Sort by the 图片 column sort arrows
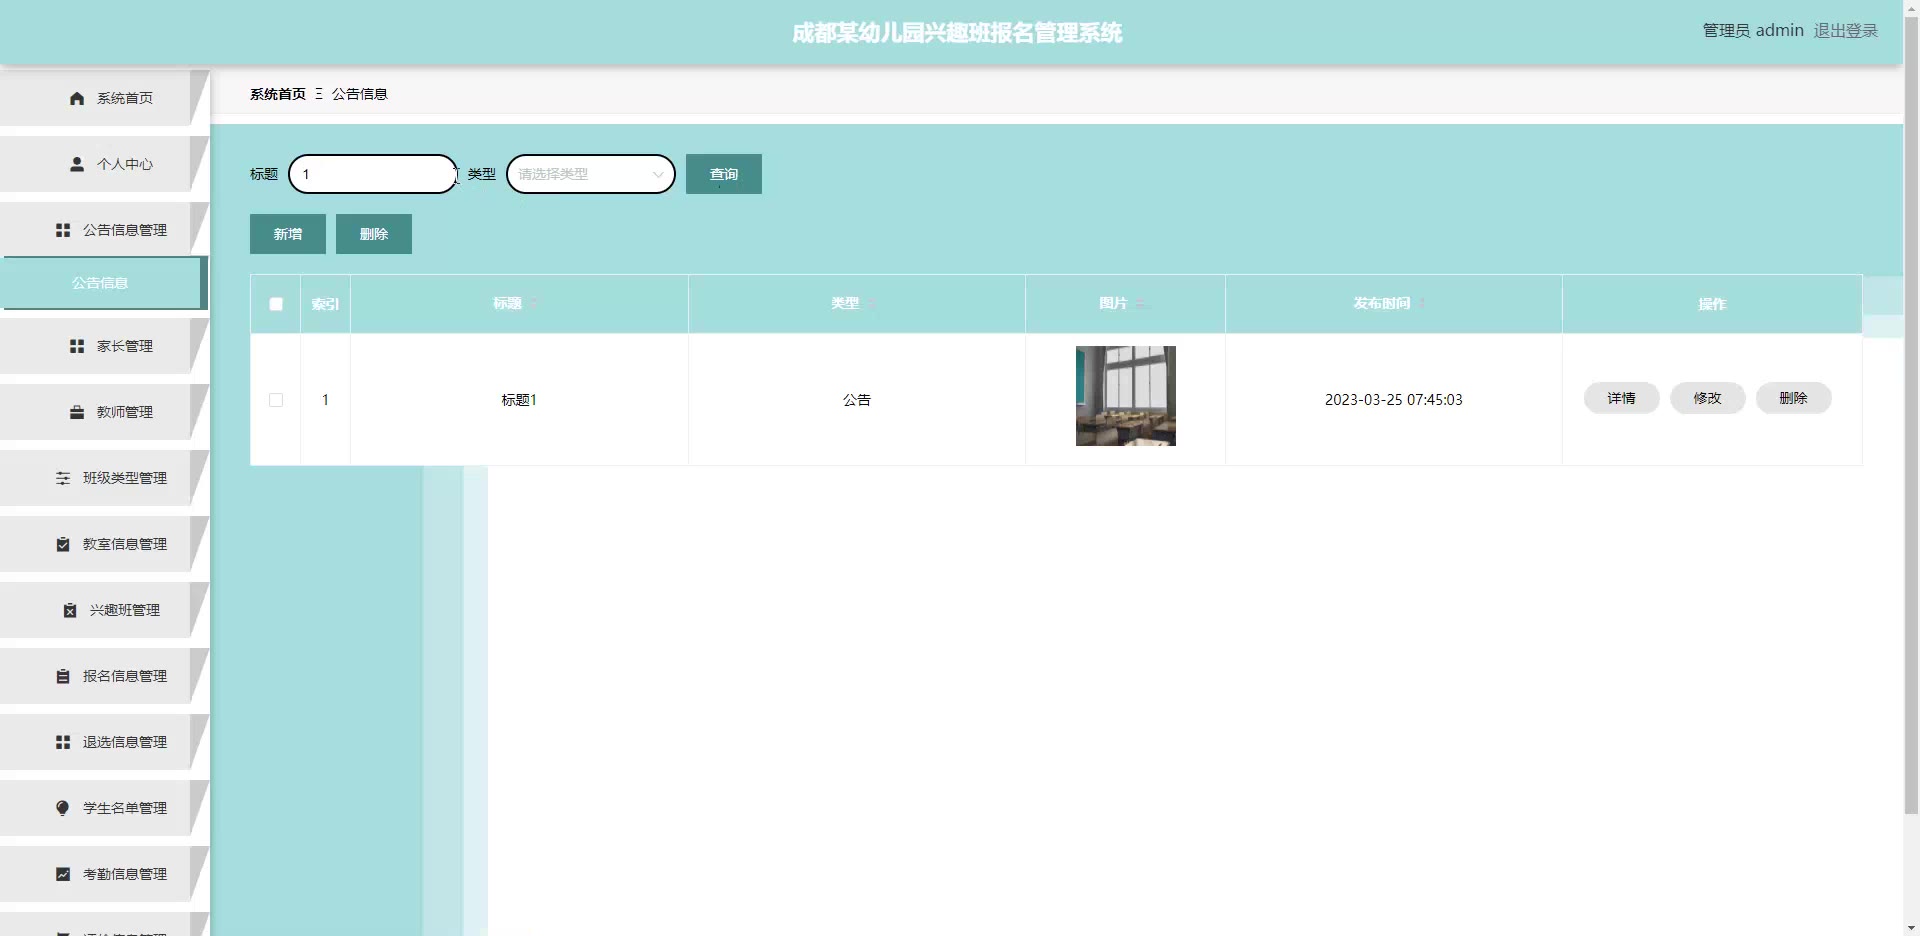Image resolution: width=1920 pixels, height=936 pixels. (x=1141, y=303)
